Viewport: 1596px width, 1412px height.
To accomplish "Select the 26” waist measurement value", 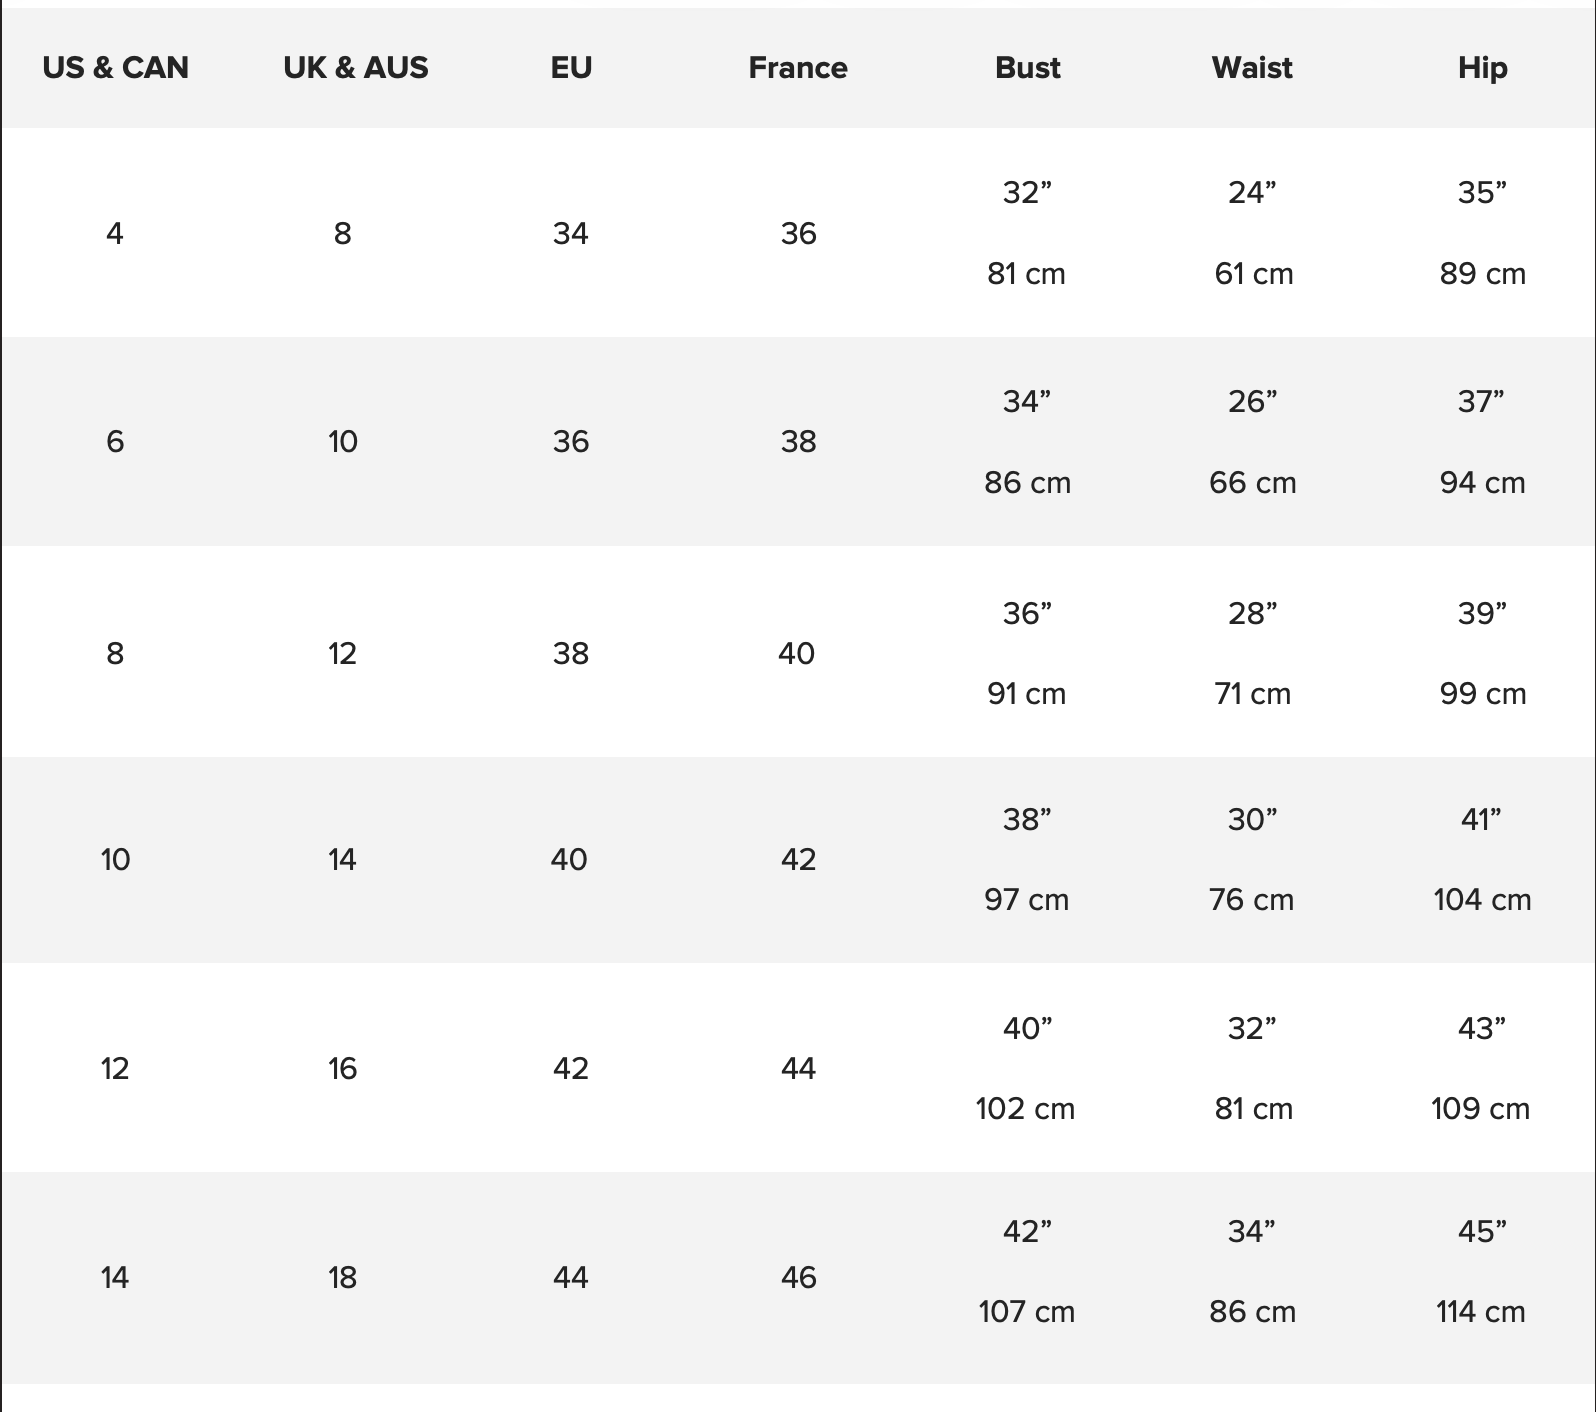I will point(1252,402).
